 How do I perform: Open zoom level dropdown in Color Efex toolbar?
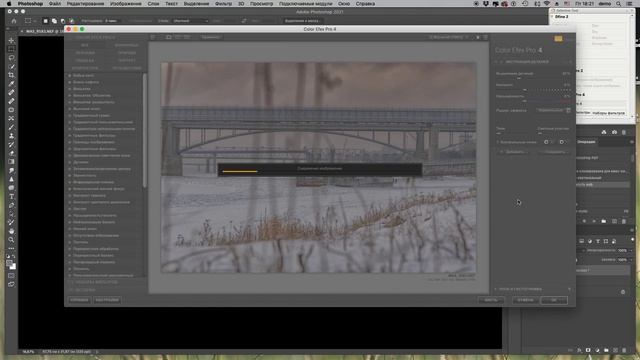click(x=448, y=37)
